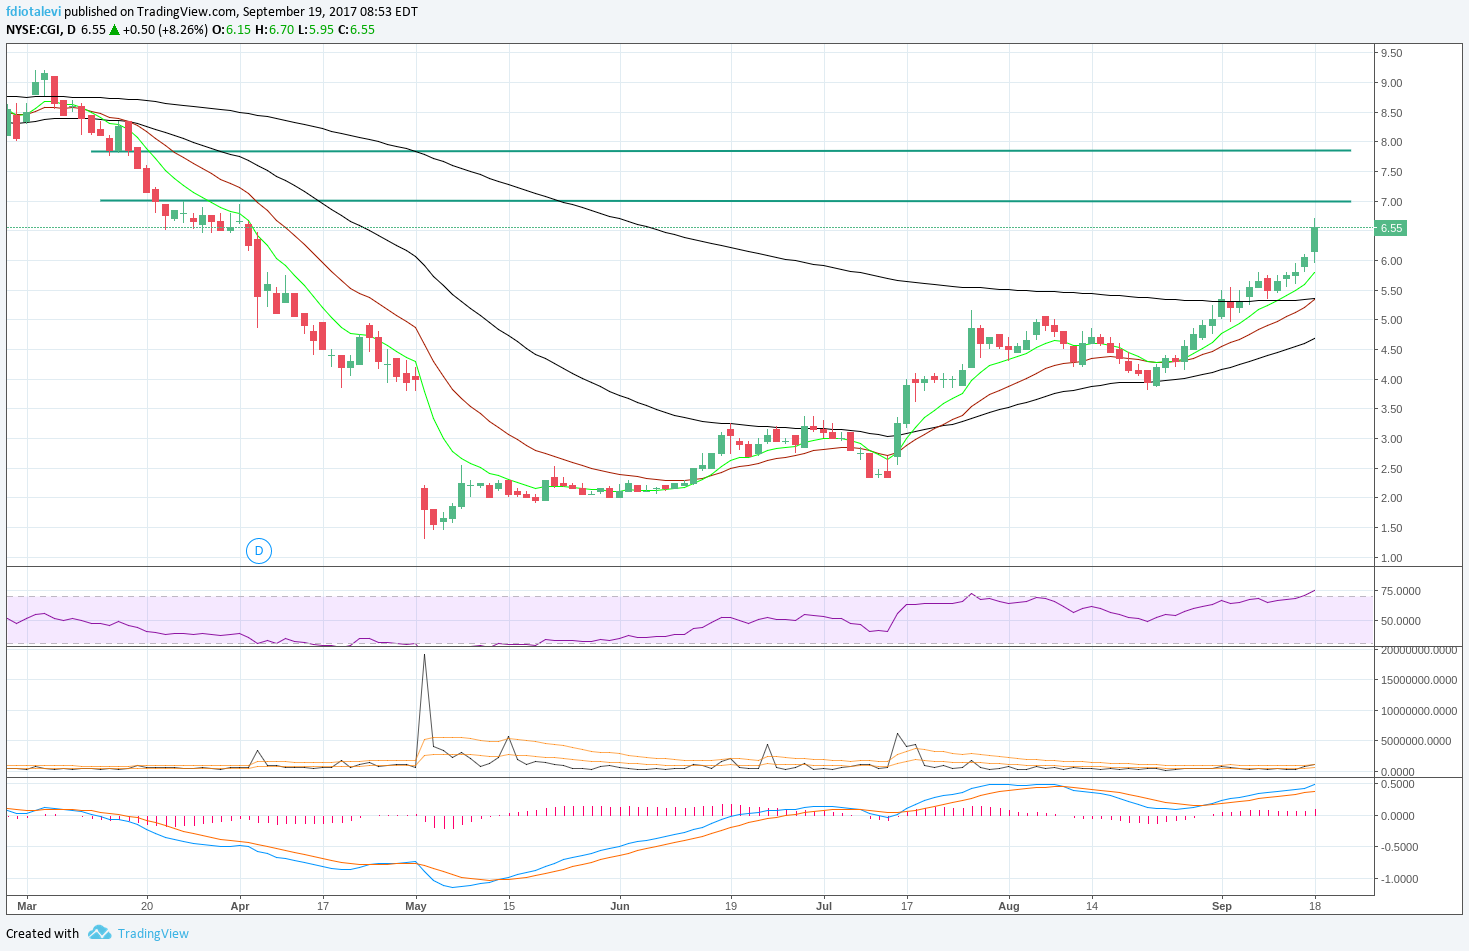Click the last green candlestick on chart
The image size is (1469, 951).
[1315, 238]
